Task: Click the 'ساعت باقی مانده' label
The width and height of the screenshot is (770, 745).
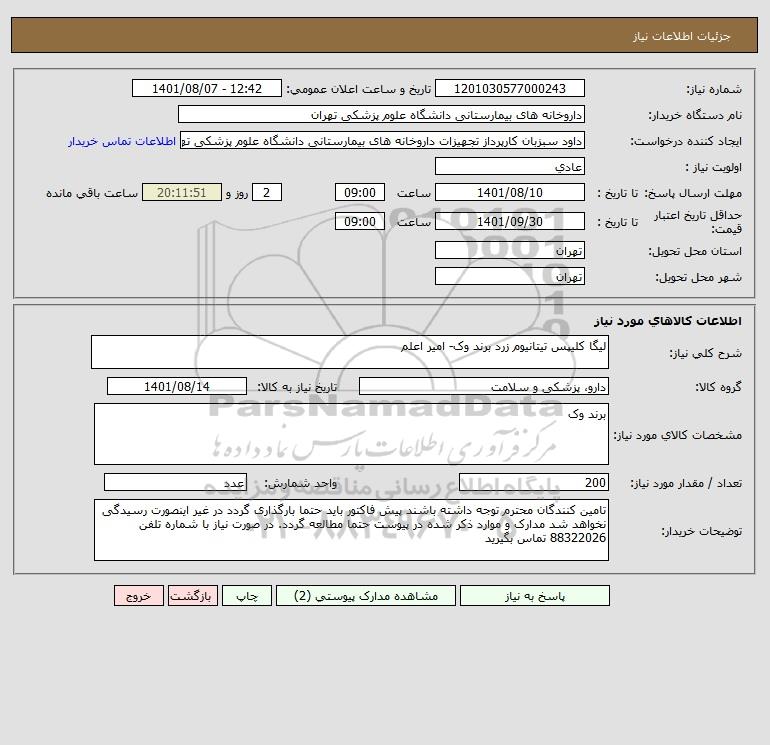Action: [92, 193]
